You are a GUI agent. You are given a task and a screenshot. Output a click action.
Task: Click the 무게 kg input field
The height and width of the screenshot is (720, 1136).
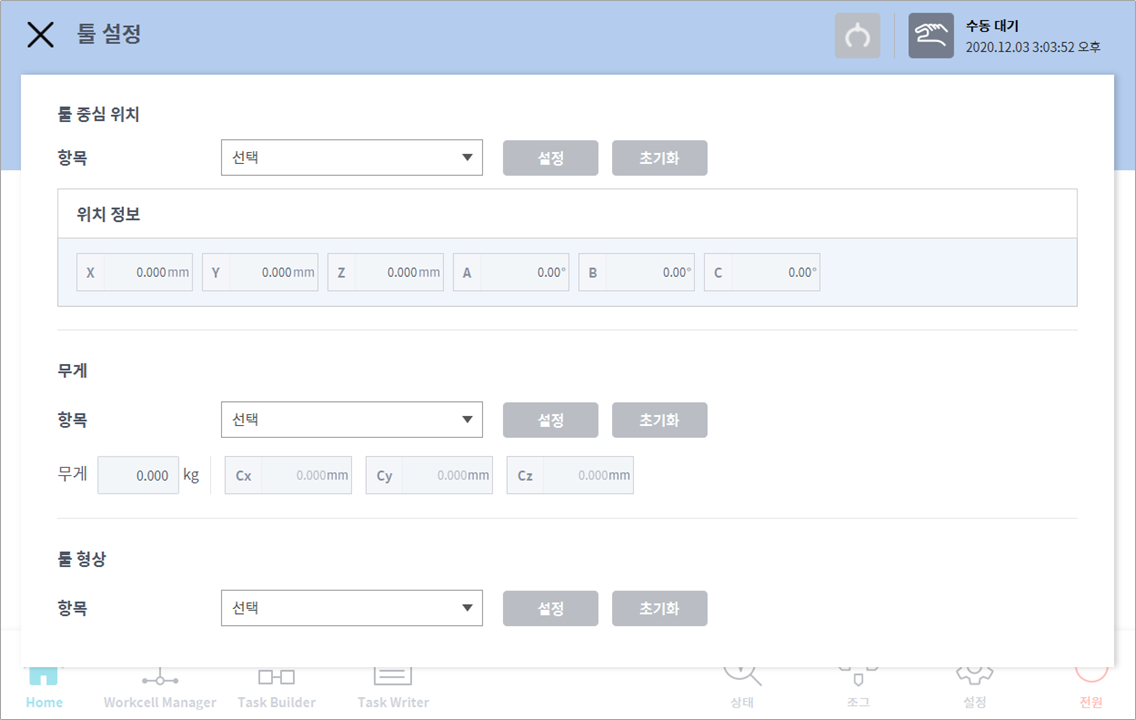138,476
